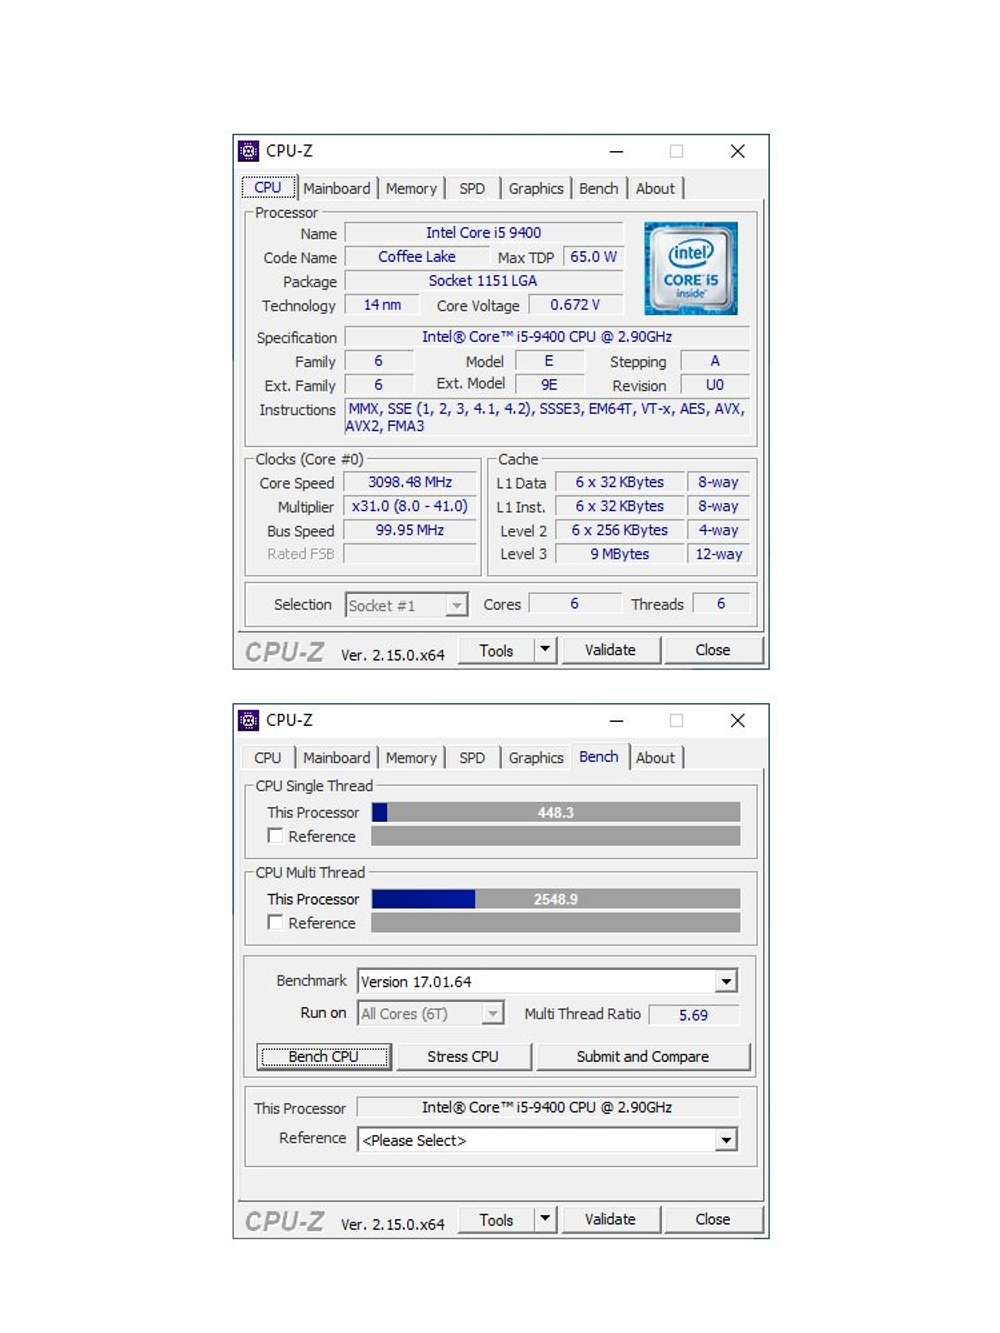The width and height of the screenshot is (1000, 1333).
Task: Switch to Mainboard tab in upper window
Action: [336, 188]
